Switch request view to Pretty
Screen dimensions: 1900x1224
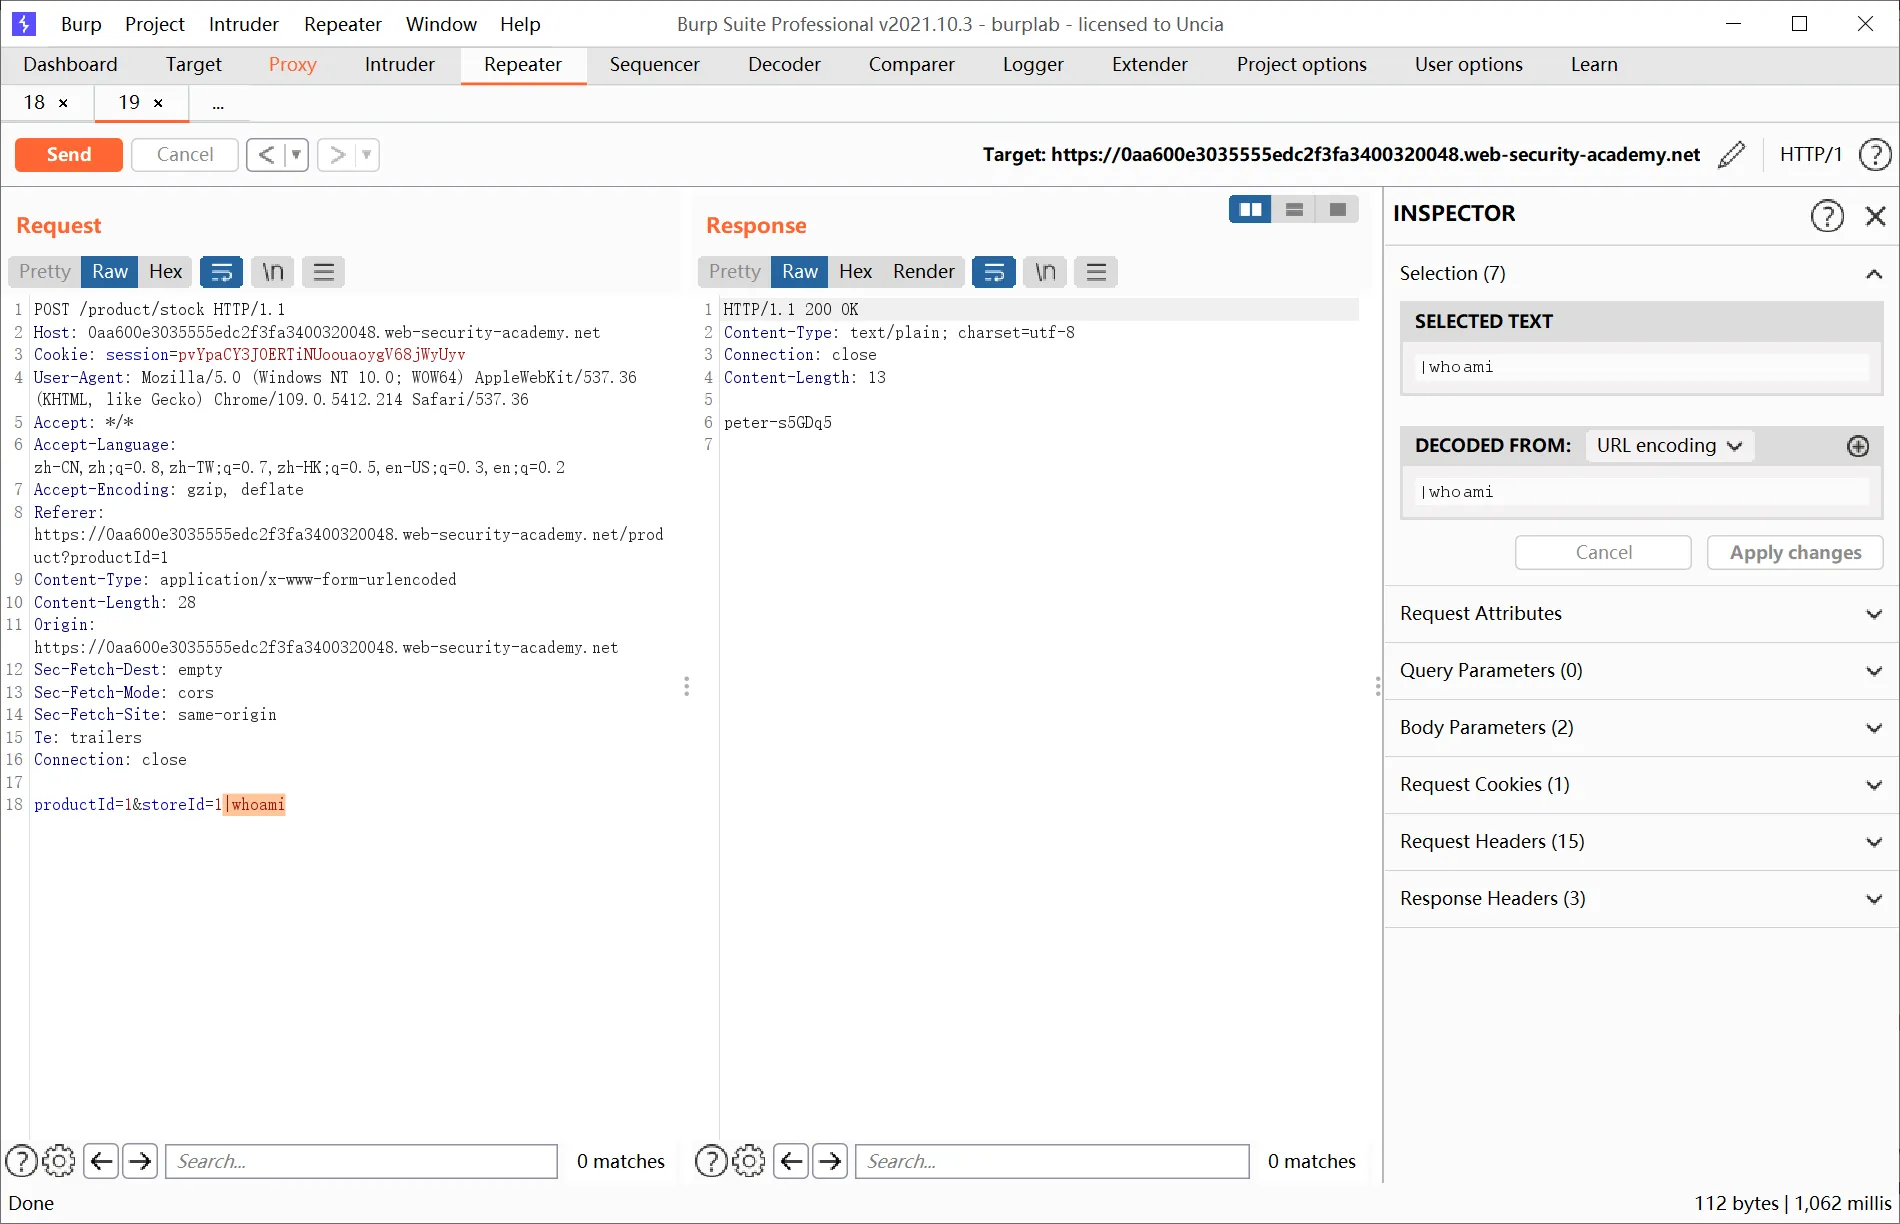coord(45,272)
